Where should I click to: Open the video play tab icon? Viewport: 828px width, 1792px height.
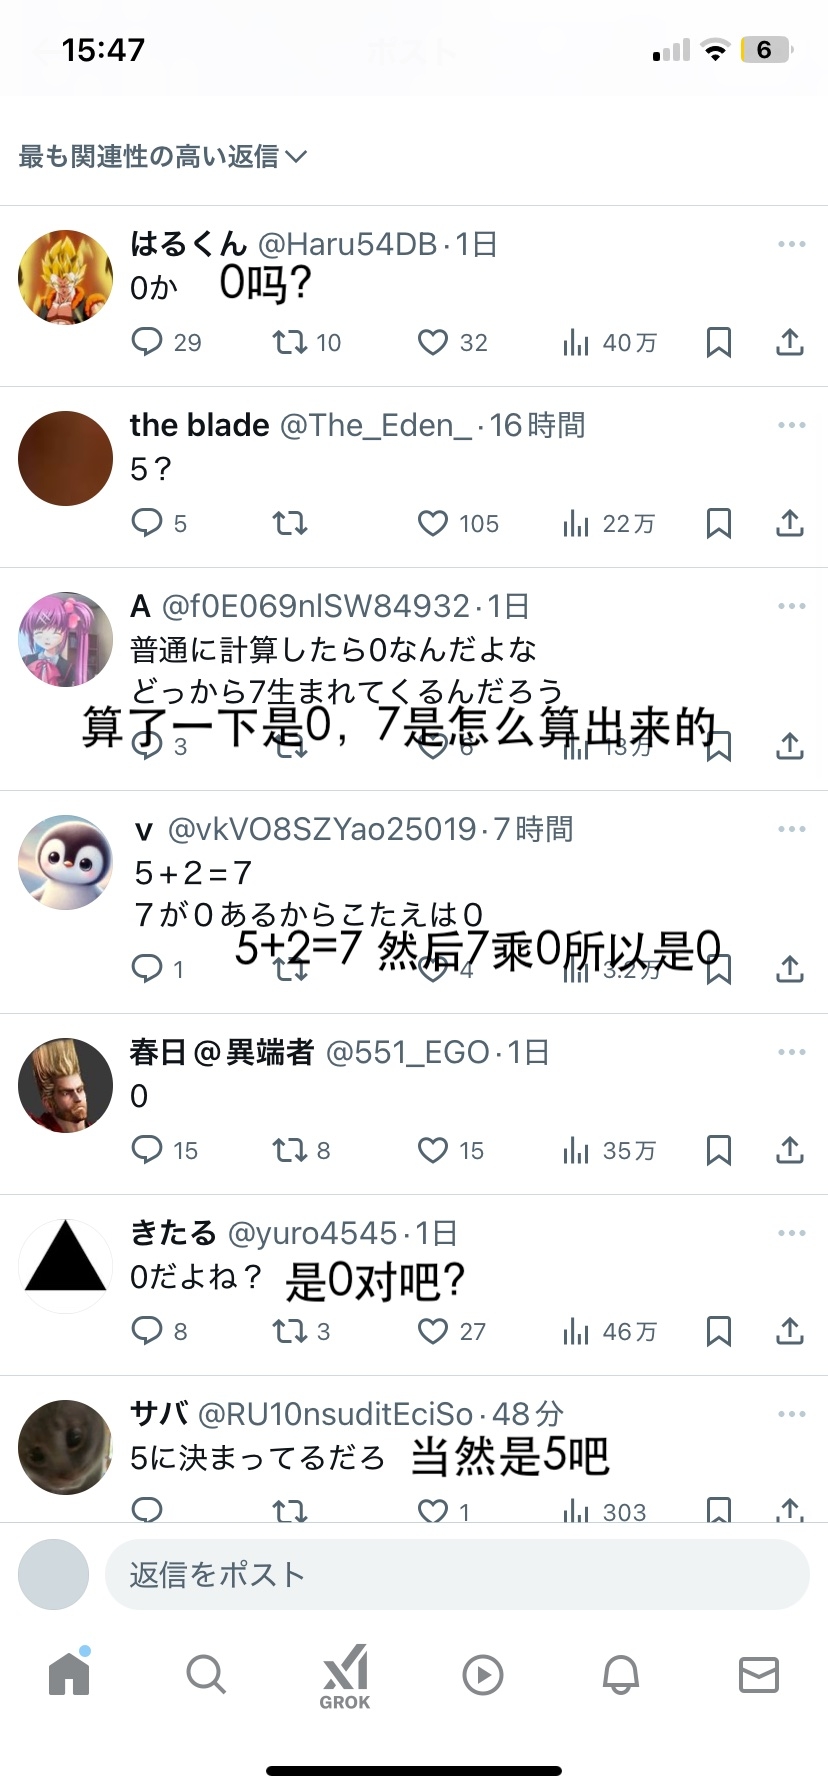pos(483,1675)
